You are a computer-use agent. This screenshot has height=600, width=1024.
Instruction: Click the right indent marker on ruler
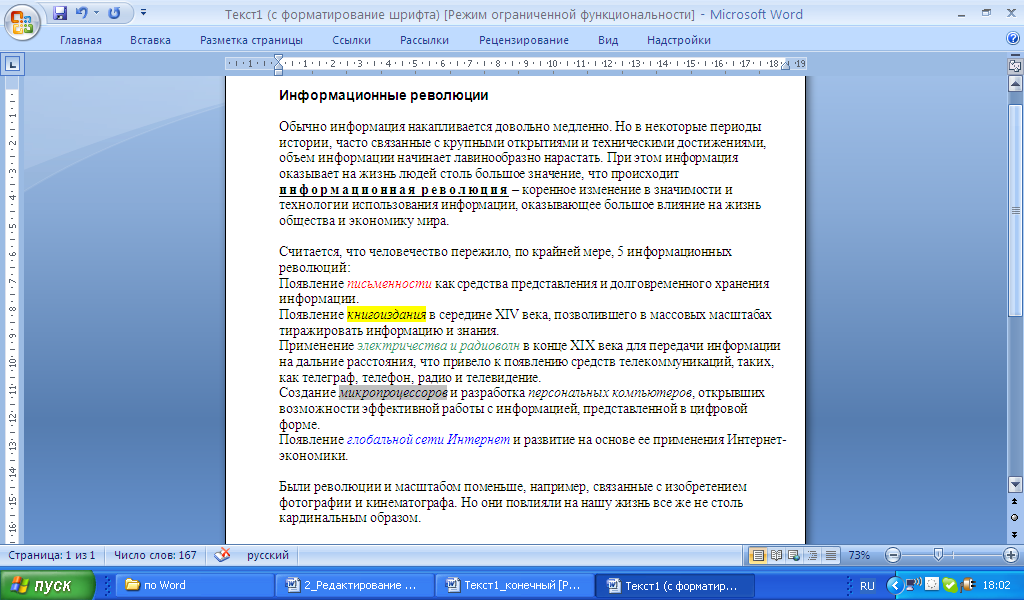coord(785,66)
